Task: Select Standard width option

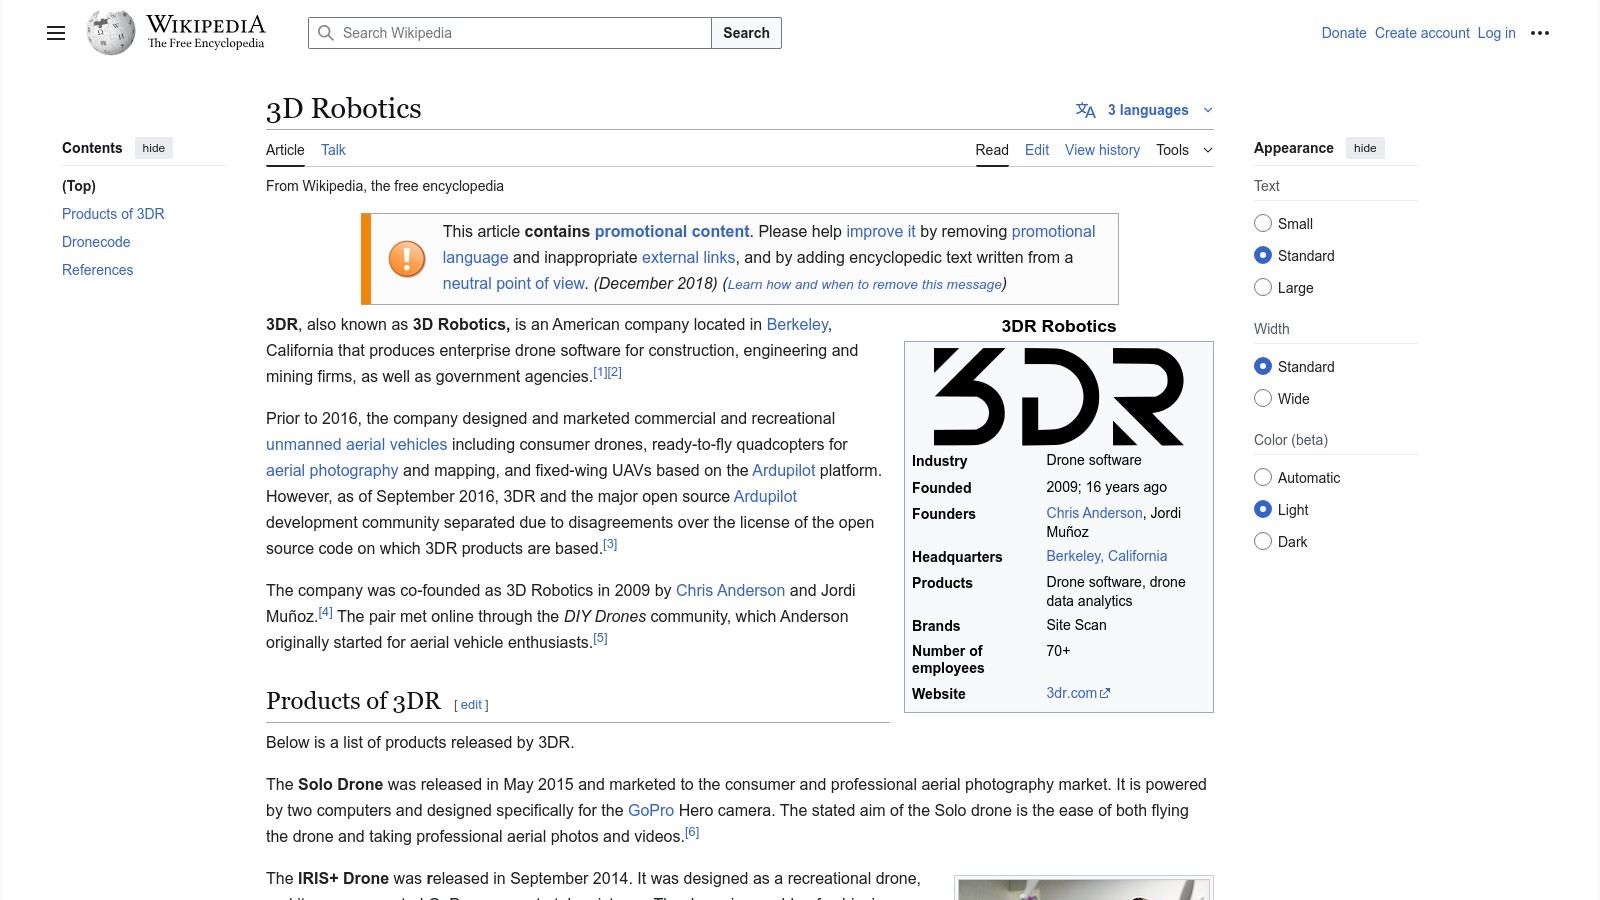Action: (1263, 366)
